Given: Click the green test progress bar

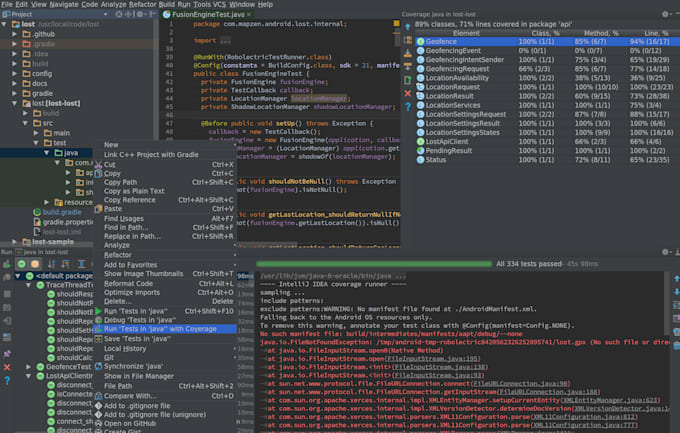Looking at the screenshot, I should (x=374, y=264).
